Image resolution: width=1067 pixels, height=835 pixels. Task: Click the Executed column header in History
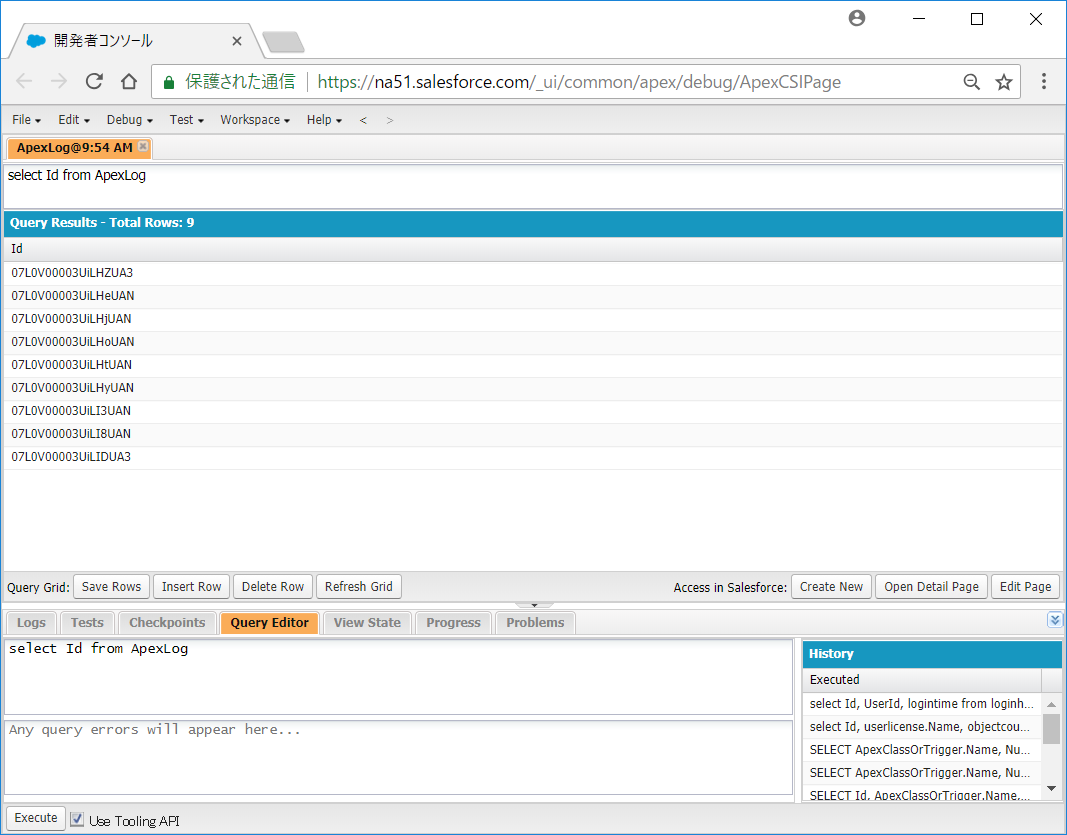pyautogui.click(x=922, y=680)
